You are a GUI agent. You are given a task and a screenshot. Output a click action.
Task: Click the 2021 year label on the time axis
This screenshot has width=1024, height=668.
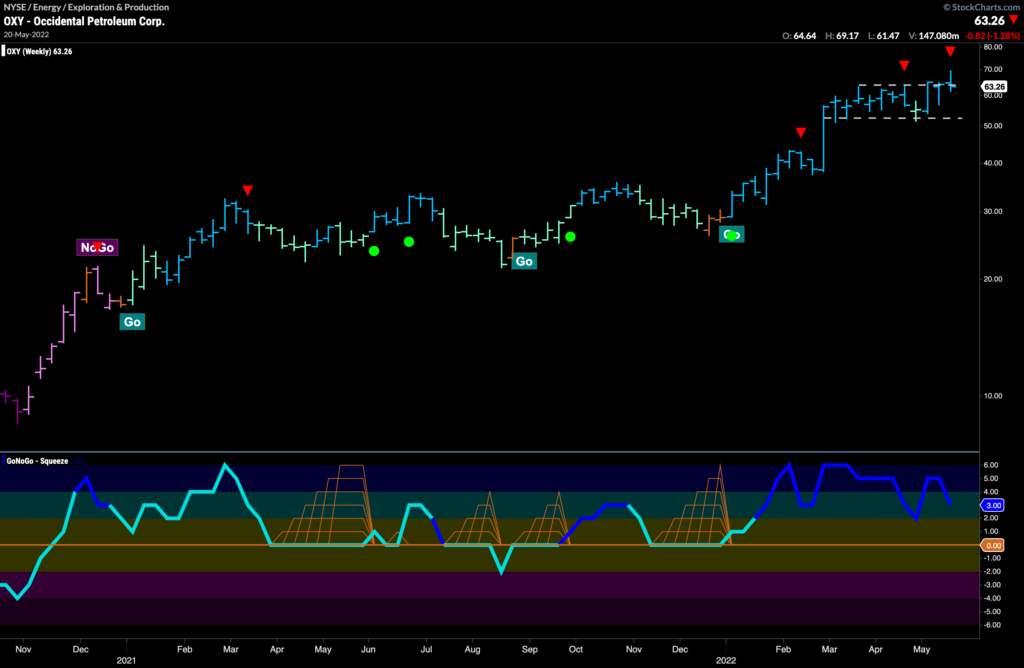click(x=126, y=660)
